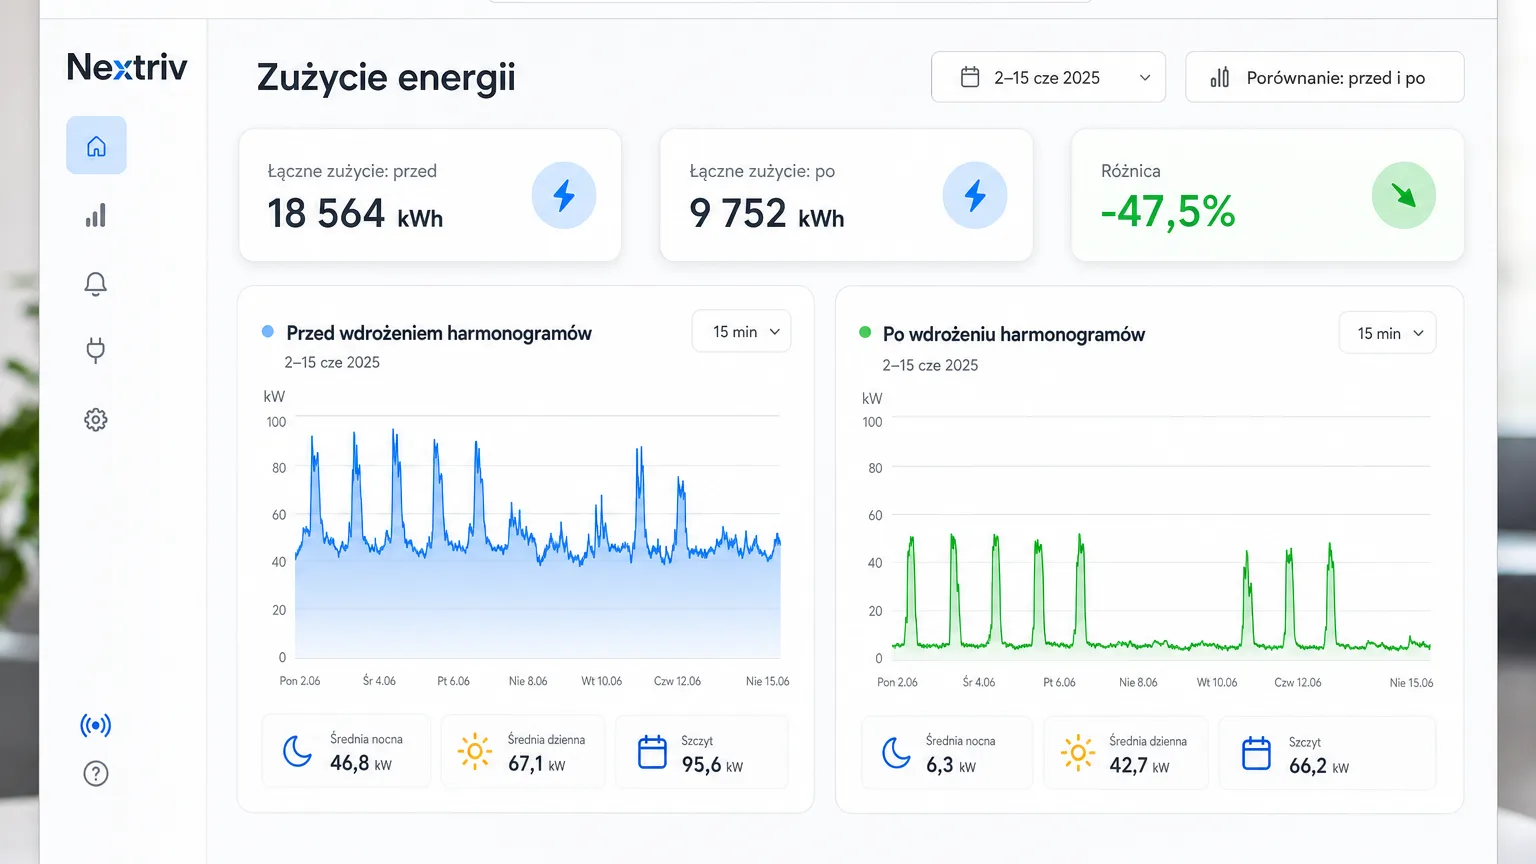This screenshot has height=864, width=1536.
Task: Click 'Zużycie energii' page title
Action: click(x=386, y=77)
